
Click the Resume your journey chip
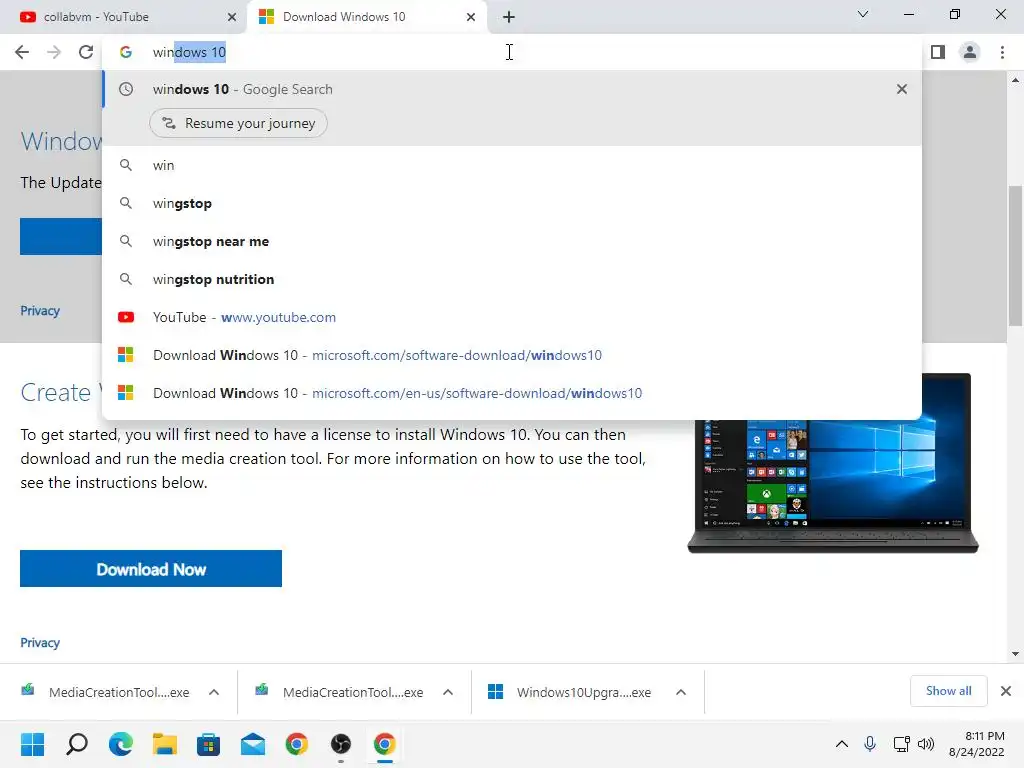(238, 123)
